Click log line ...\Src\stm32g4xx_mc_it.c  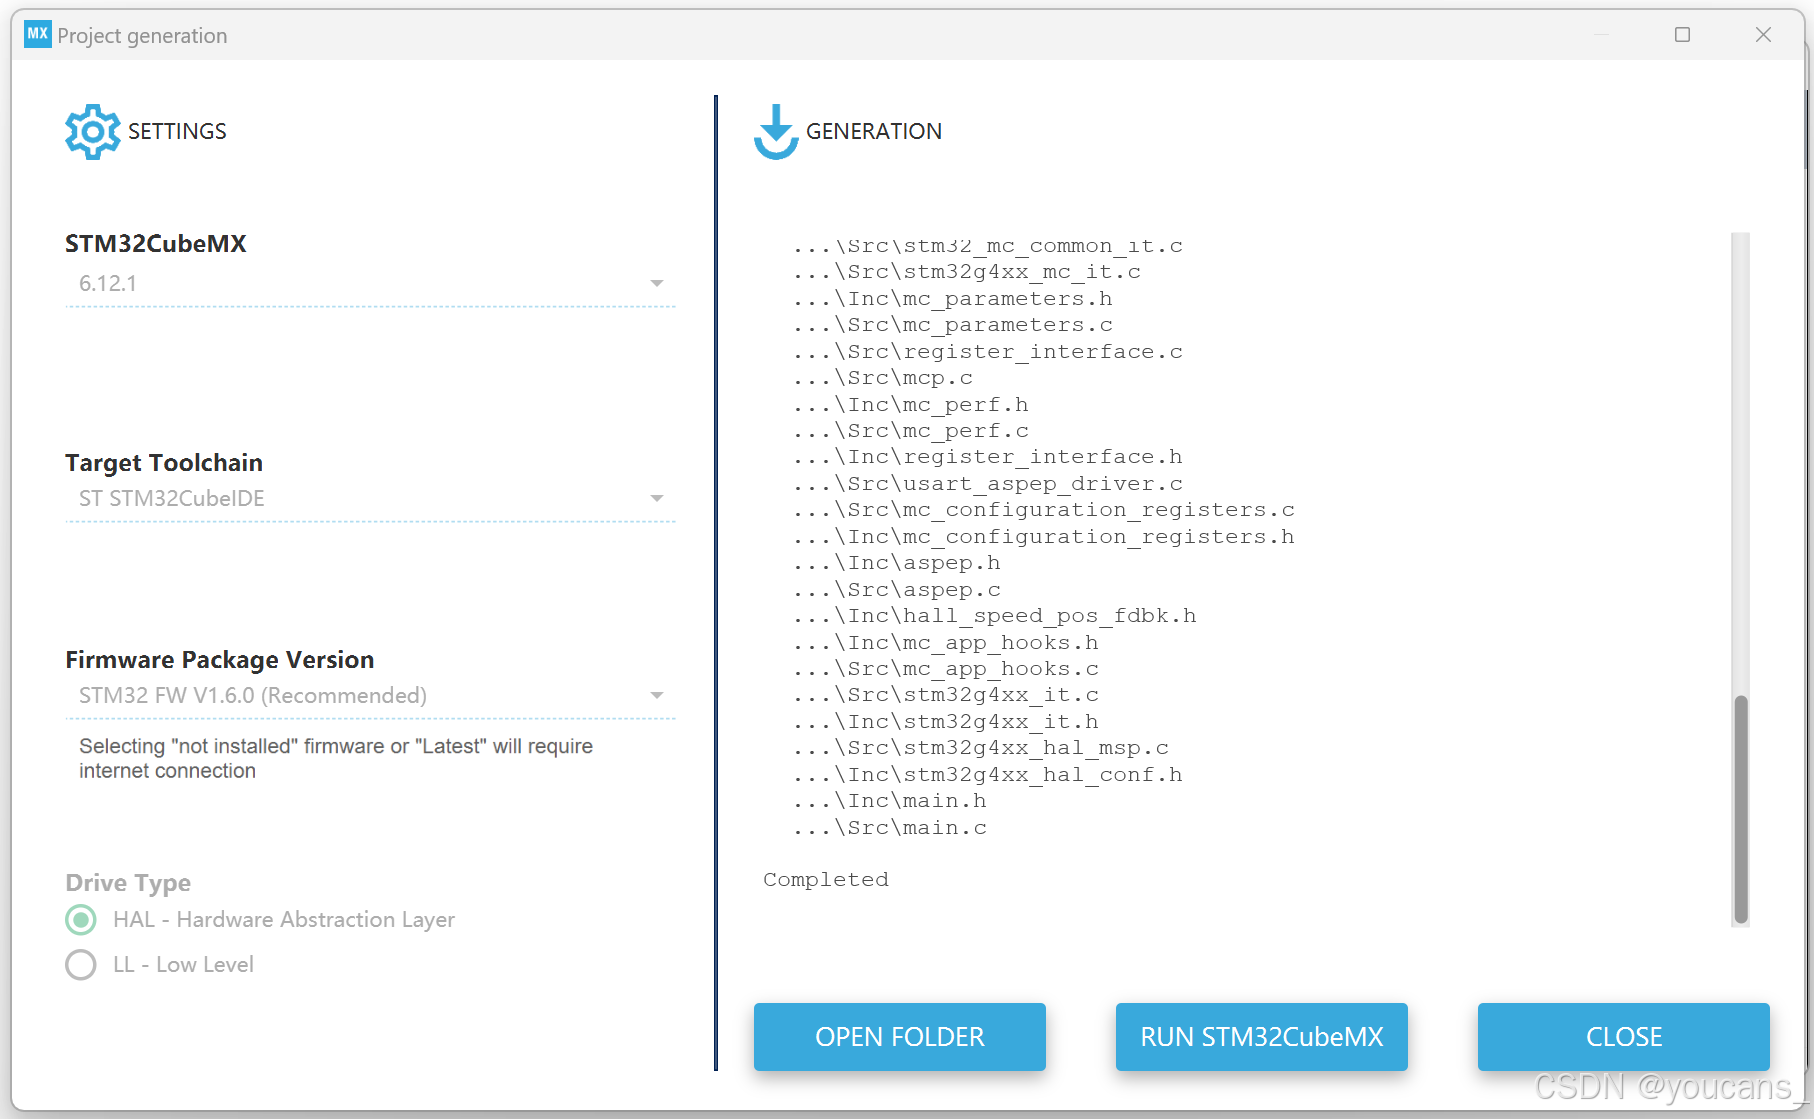click(967, 272)
